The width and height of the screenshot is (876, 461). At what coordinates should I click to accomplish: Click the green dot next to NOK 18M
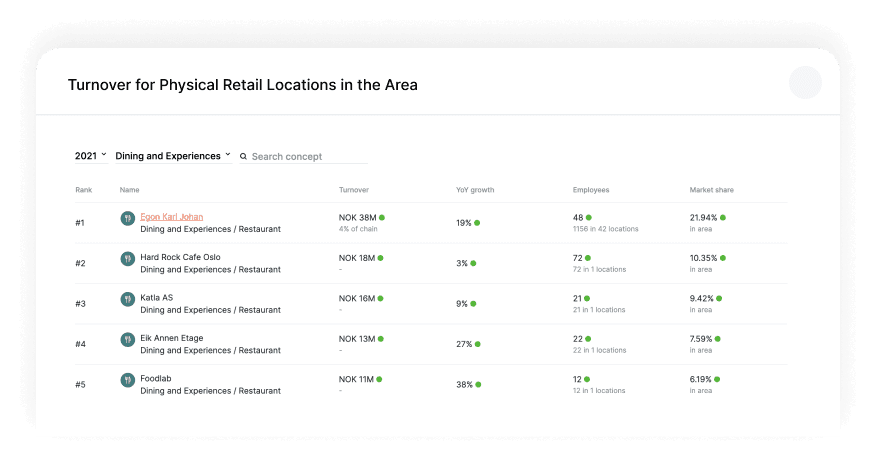[x=380, y=258]
